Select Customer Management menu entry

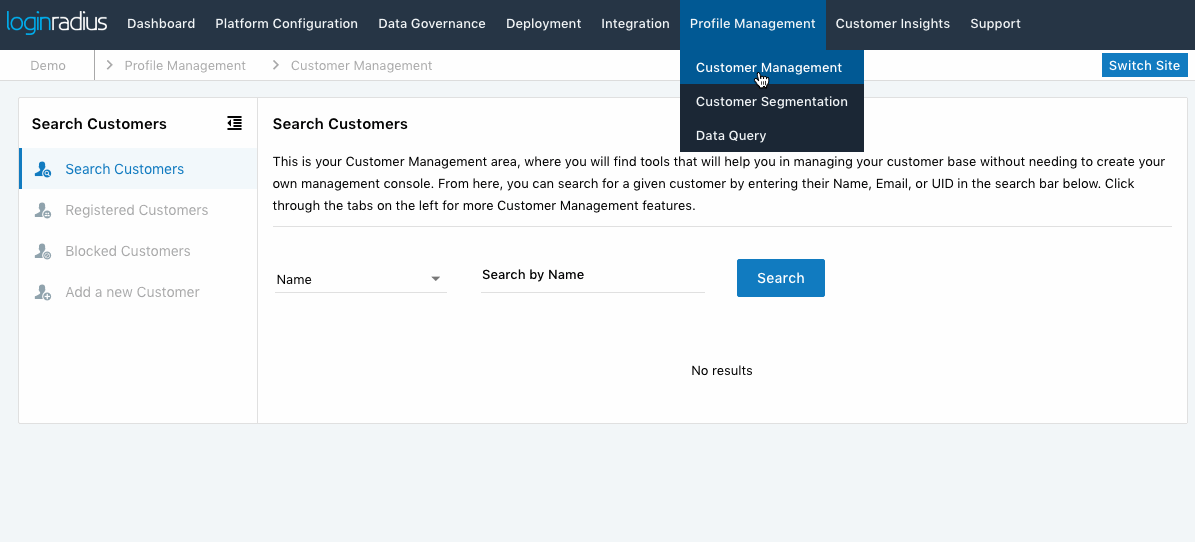tap(769, 68)
